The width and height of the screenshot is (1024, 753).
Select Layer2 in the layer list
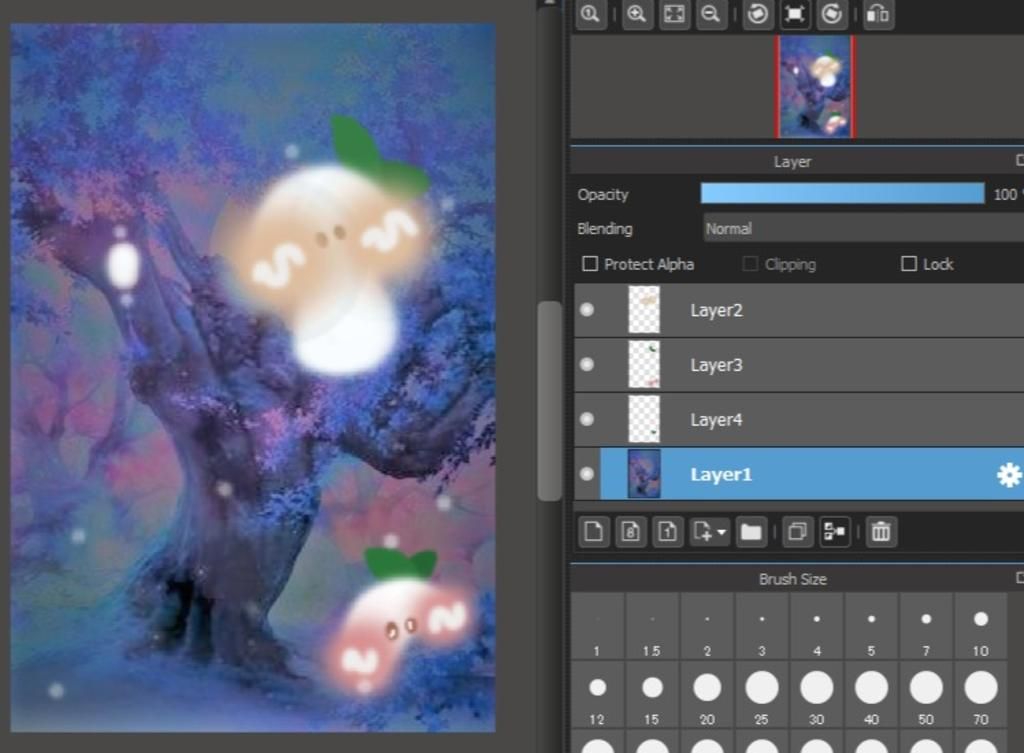[799, 310]
